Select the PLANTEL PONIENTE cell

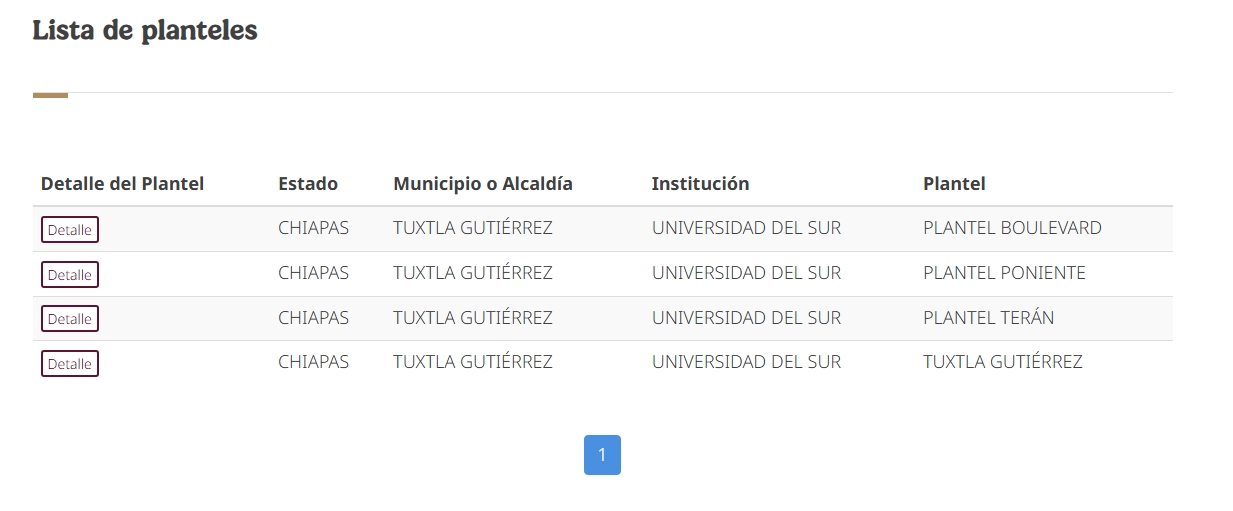[x=1004, y=273]
